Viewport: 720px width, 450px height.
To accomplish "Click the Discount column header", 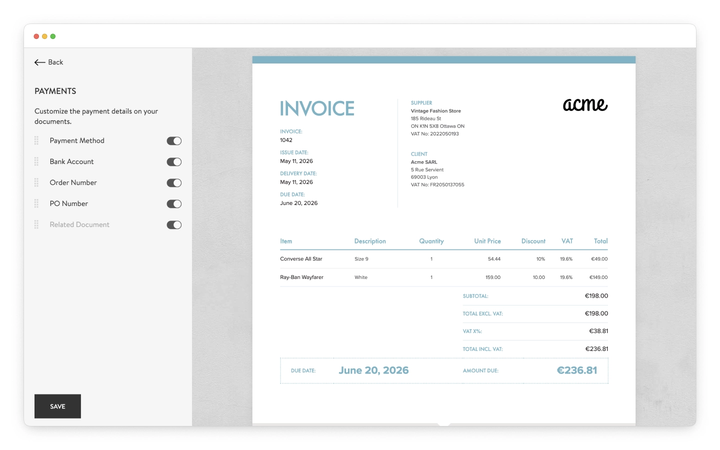I will 533,241.
